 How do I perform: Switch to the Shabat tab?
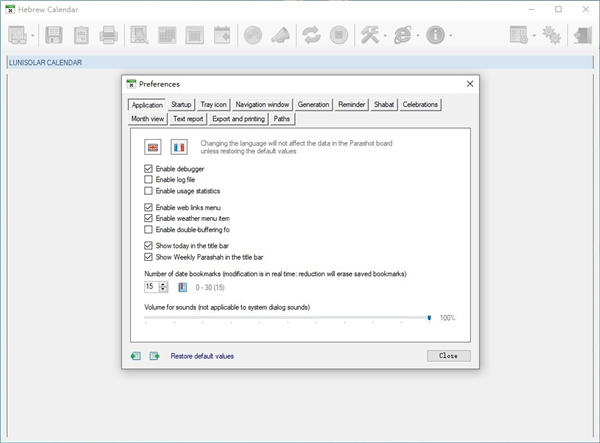(384, 104)
